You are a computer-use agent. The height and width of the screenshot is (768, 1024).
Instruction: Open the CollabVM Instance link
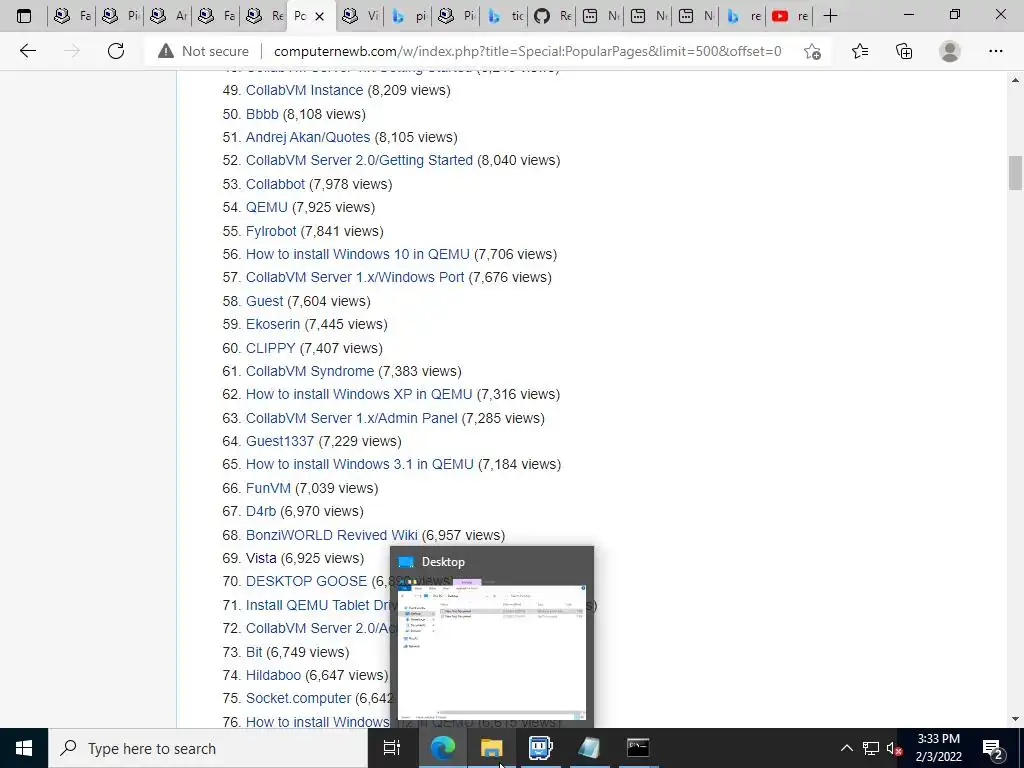pos(304,90)
